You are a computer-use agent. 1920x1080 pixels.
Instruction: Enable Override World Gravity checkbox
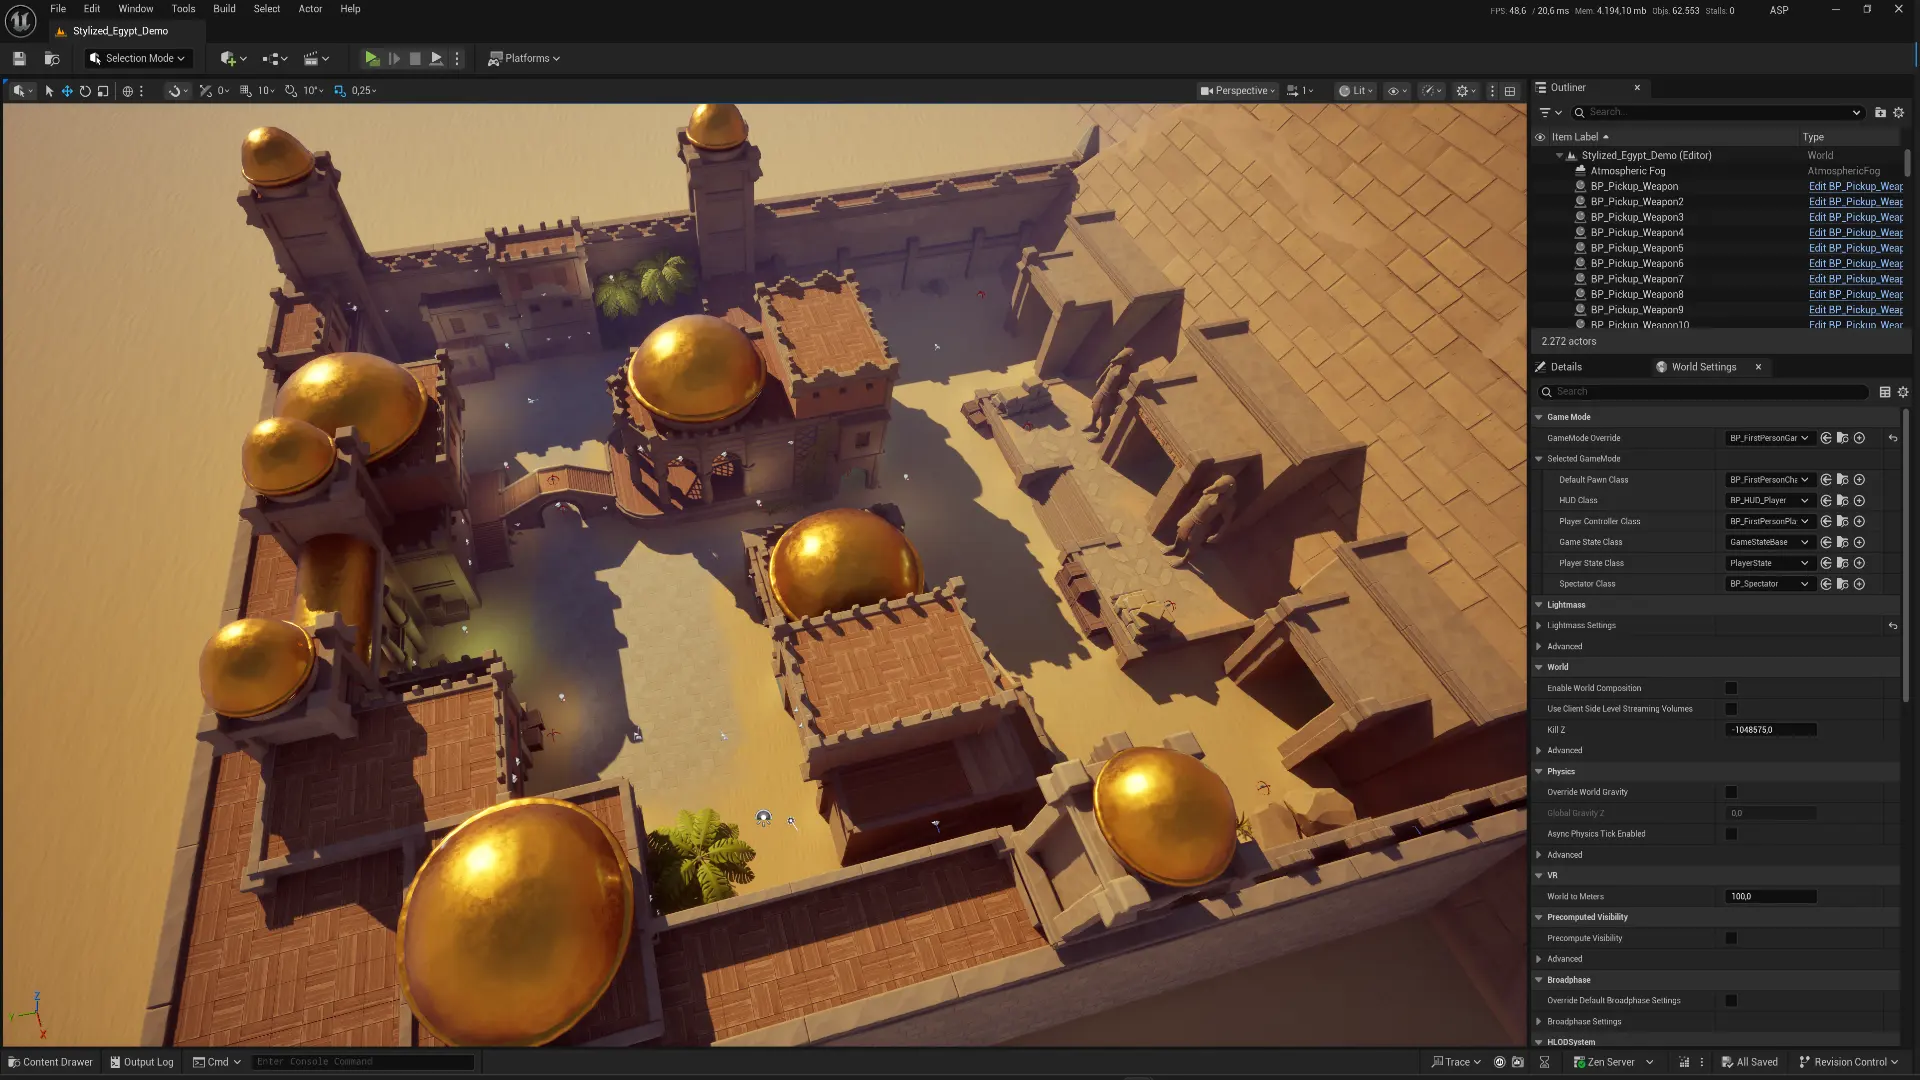point(1731,792)
